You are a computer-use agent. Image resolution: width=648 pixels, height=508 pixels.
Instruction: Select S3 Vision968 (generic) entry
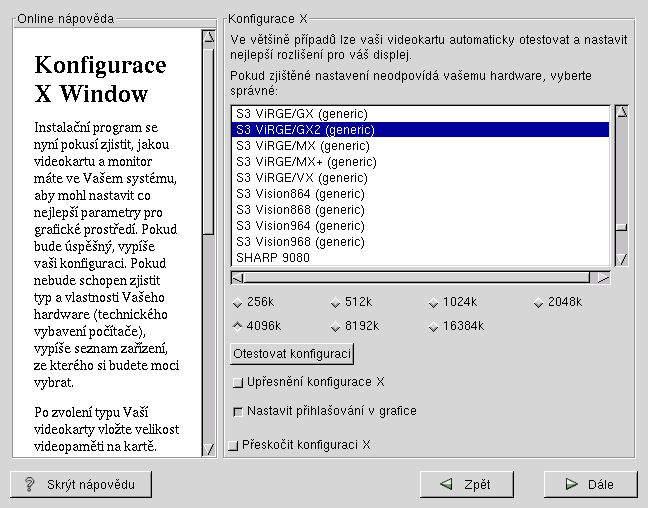click(300, 241)
